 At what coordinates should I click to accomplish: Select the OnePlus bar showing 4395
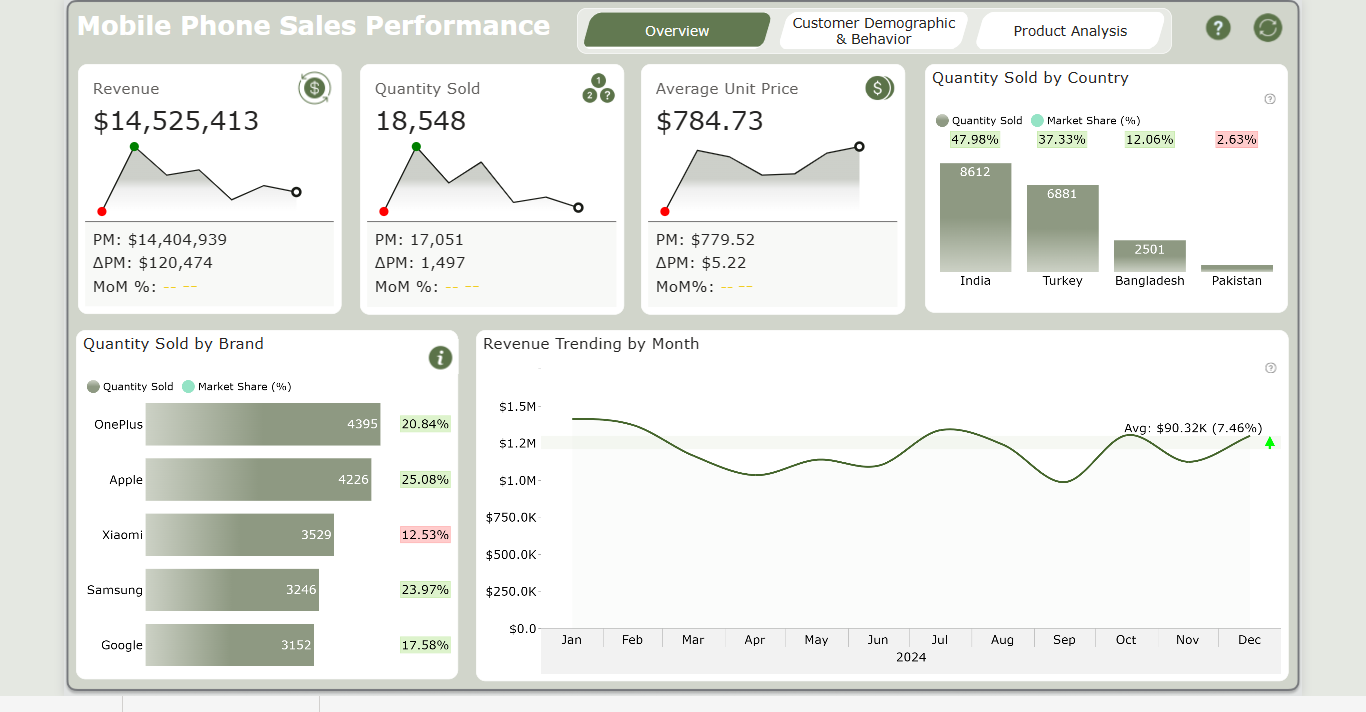263,424
